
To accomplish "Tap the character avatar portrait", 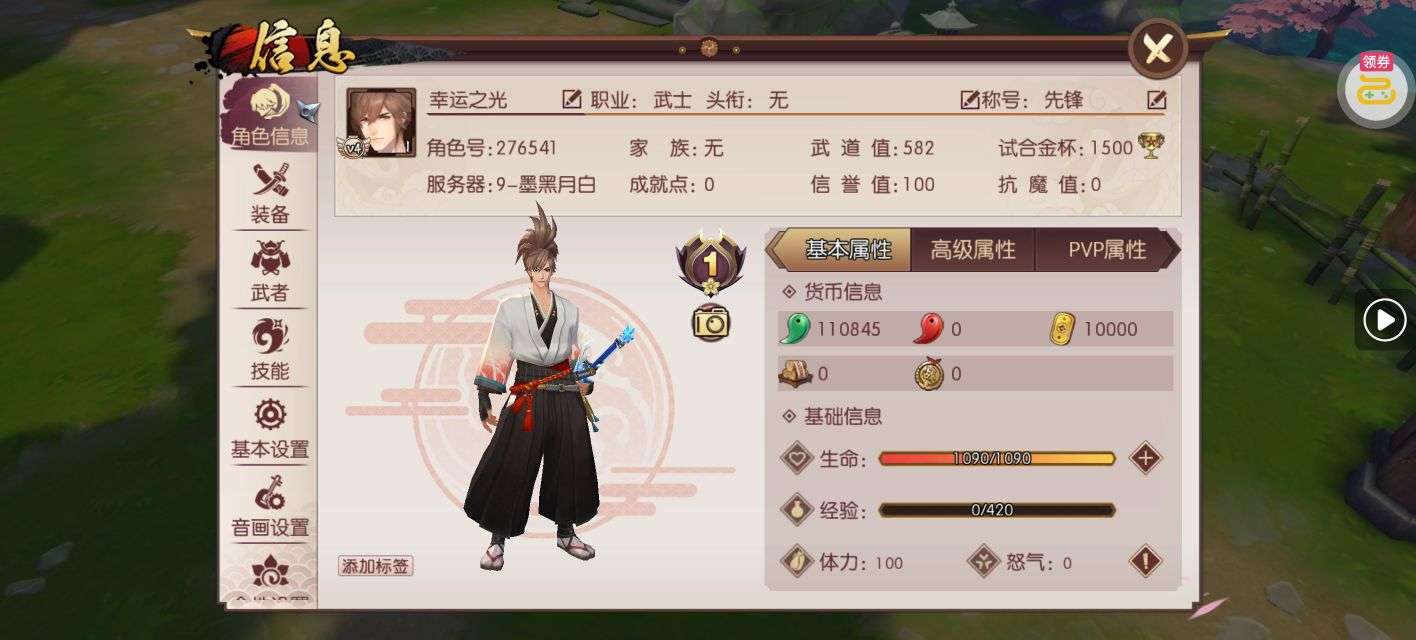I will click(x=381, y=123).
